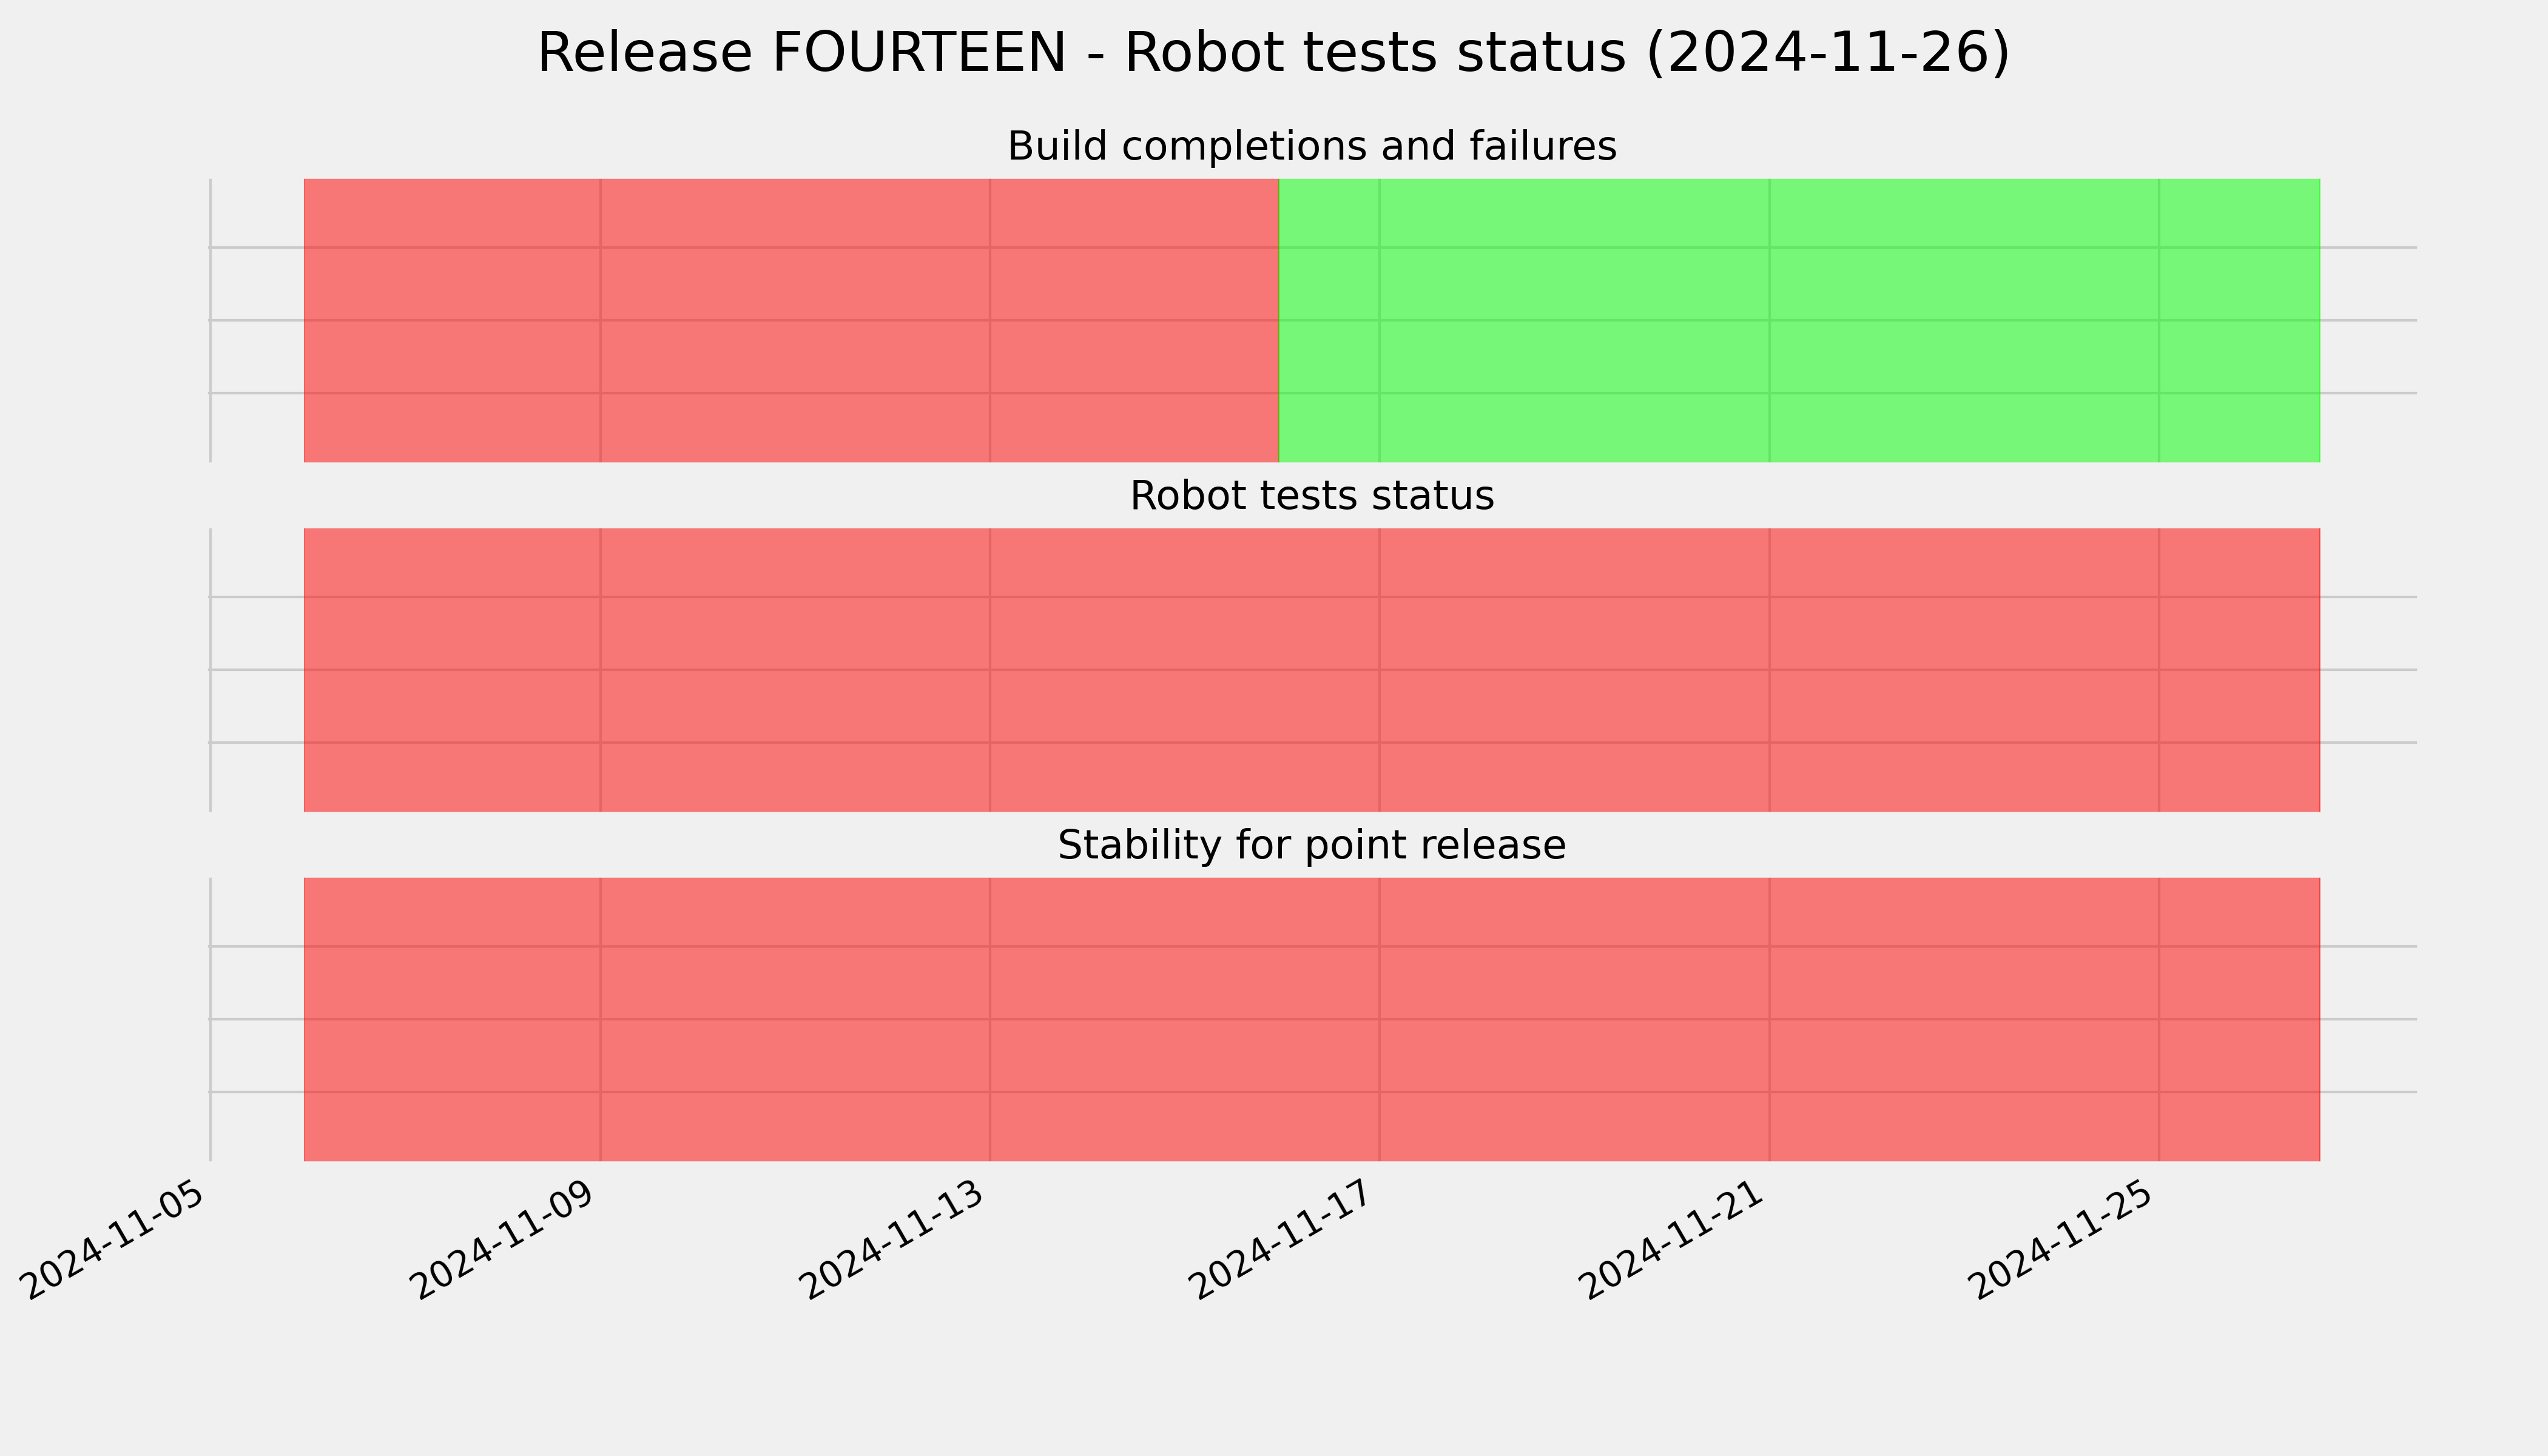Image resolution: width=2548 pixels, height=1456 pixels.
Task: Click the red-to-green transition edge in builds chart
Action: [1279, 320]
